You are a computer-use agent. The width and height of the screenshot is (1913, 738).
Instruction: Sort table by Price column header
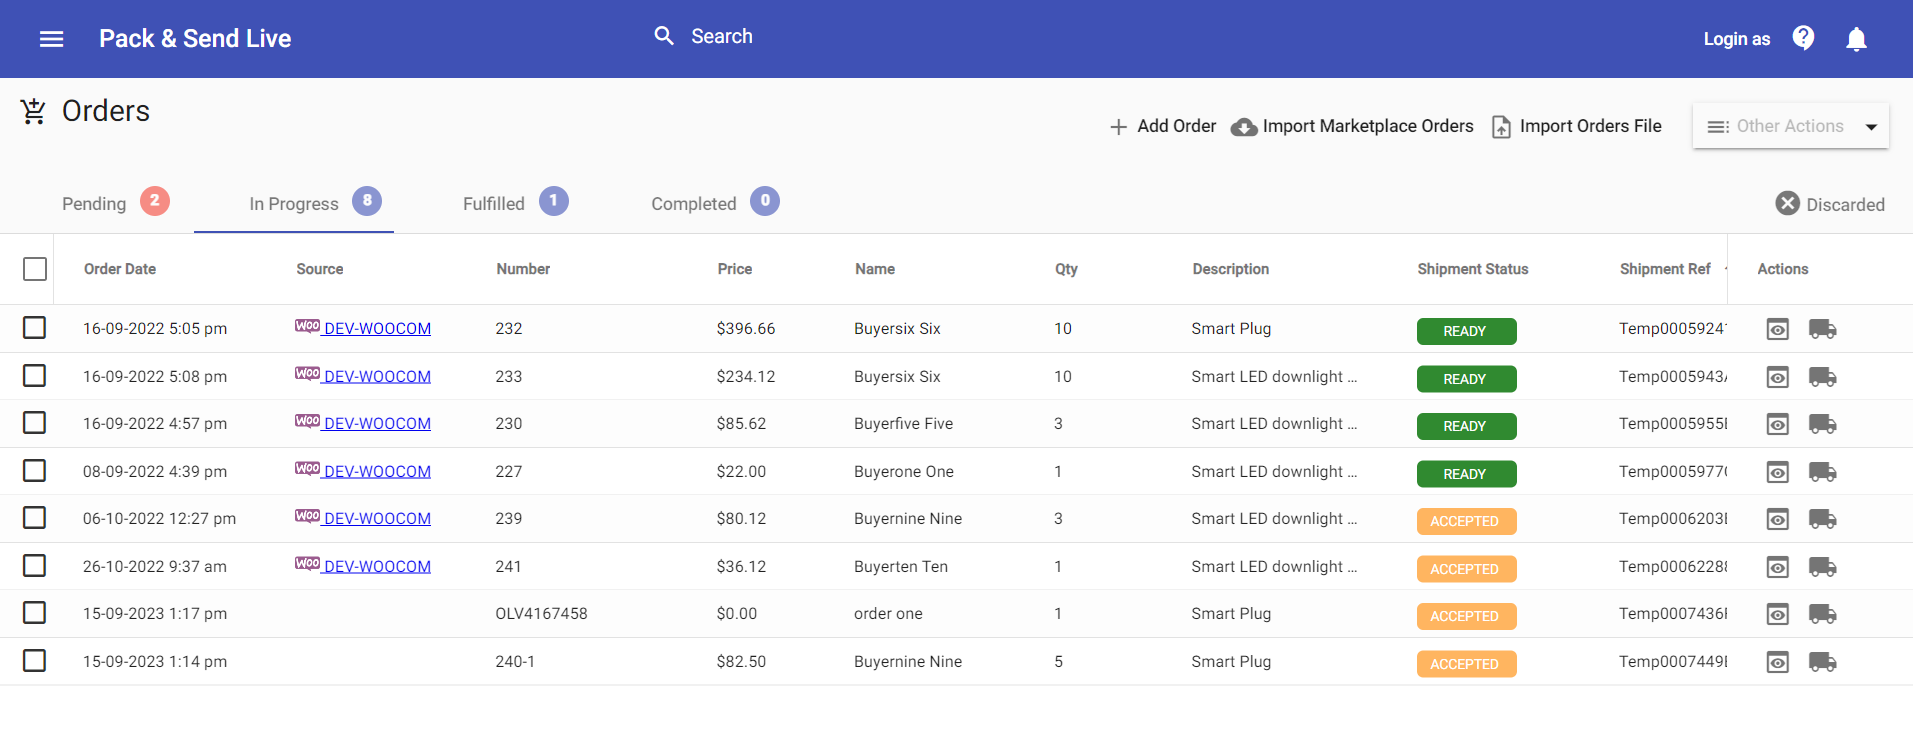734,269
